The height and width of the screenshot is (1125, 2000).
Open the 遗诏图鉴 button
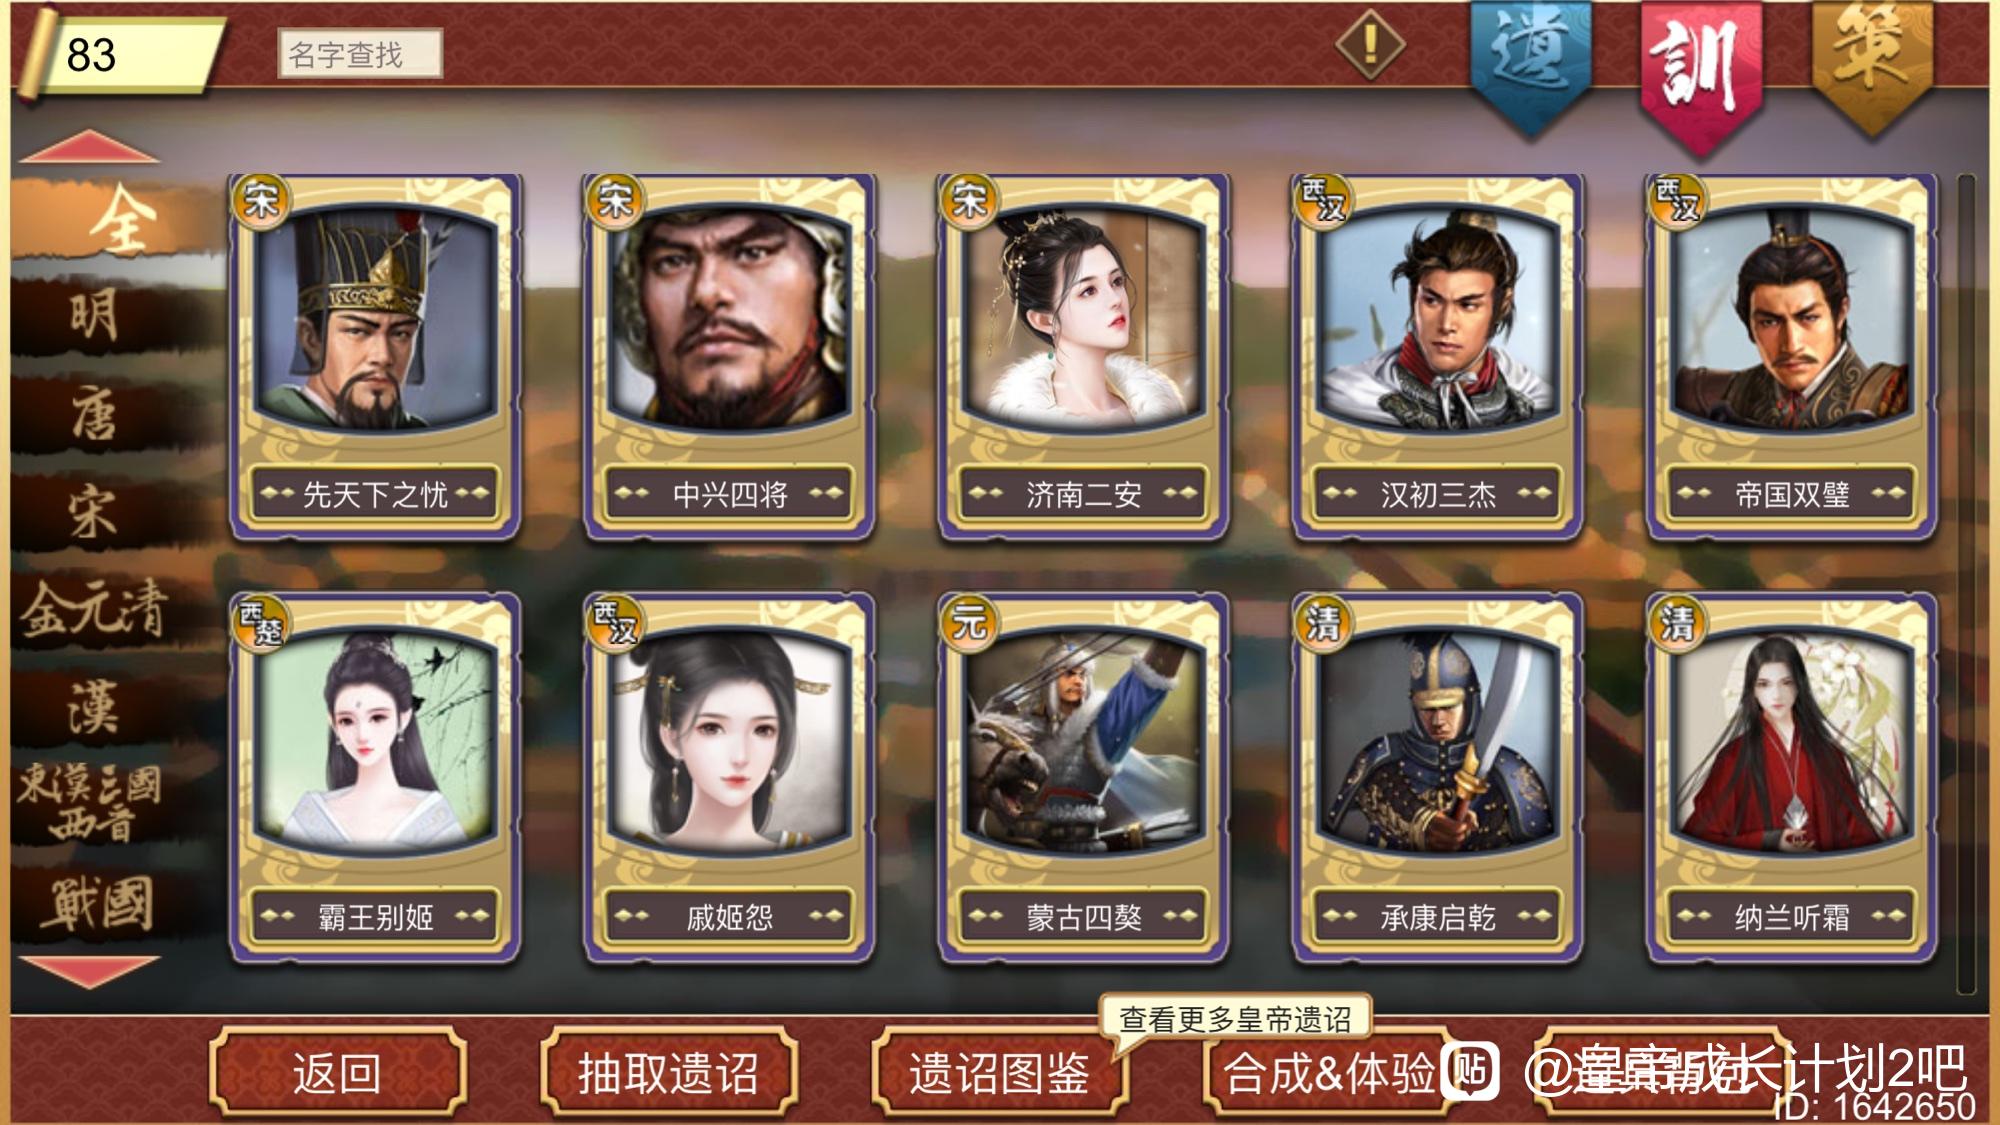[x=1000, y=1073]
